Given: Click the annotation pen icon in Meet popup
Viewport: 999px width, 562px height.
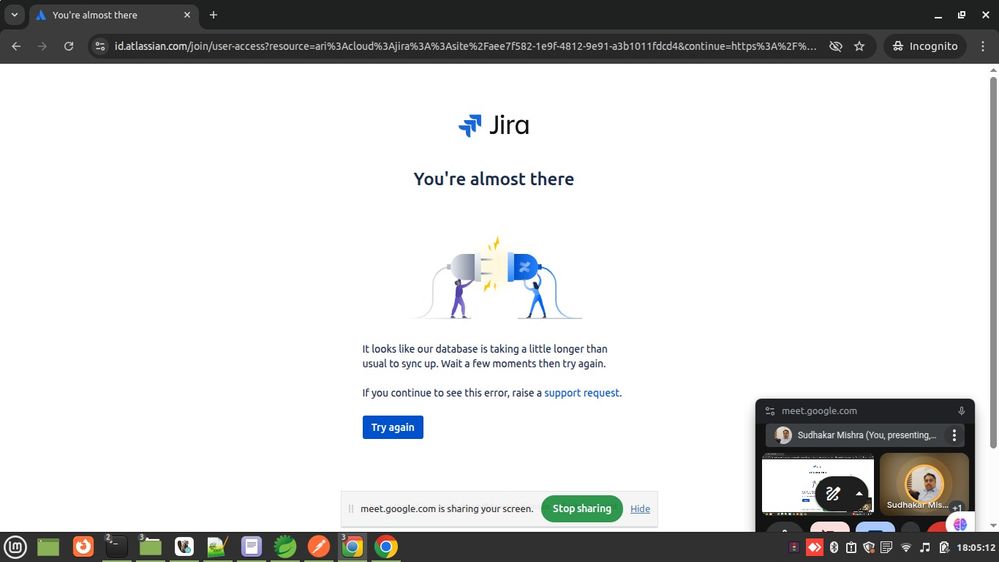Looking at the screenshot, I should click(833, 494).
